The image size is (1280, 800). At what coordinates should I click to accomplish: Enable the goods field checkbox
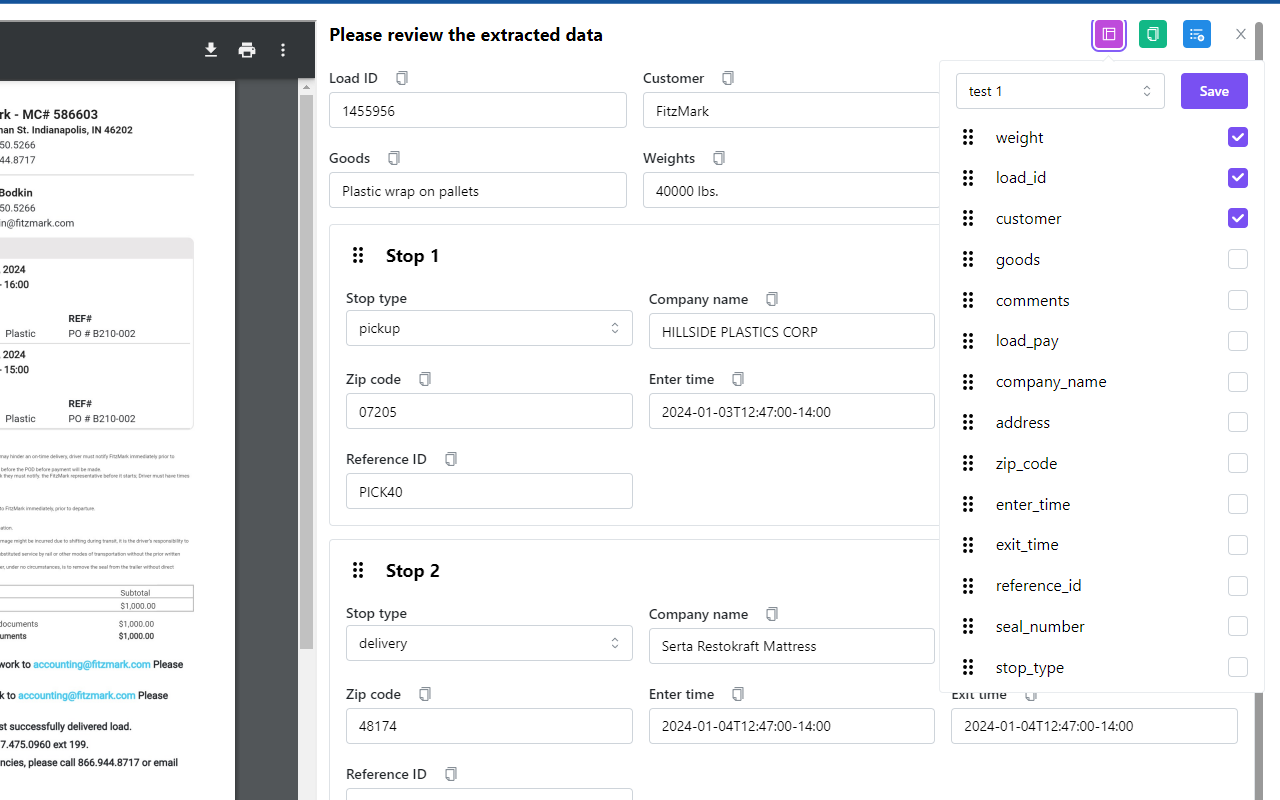[x=1238, y=259]
